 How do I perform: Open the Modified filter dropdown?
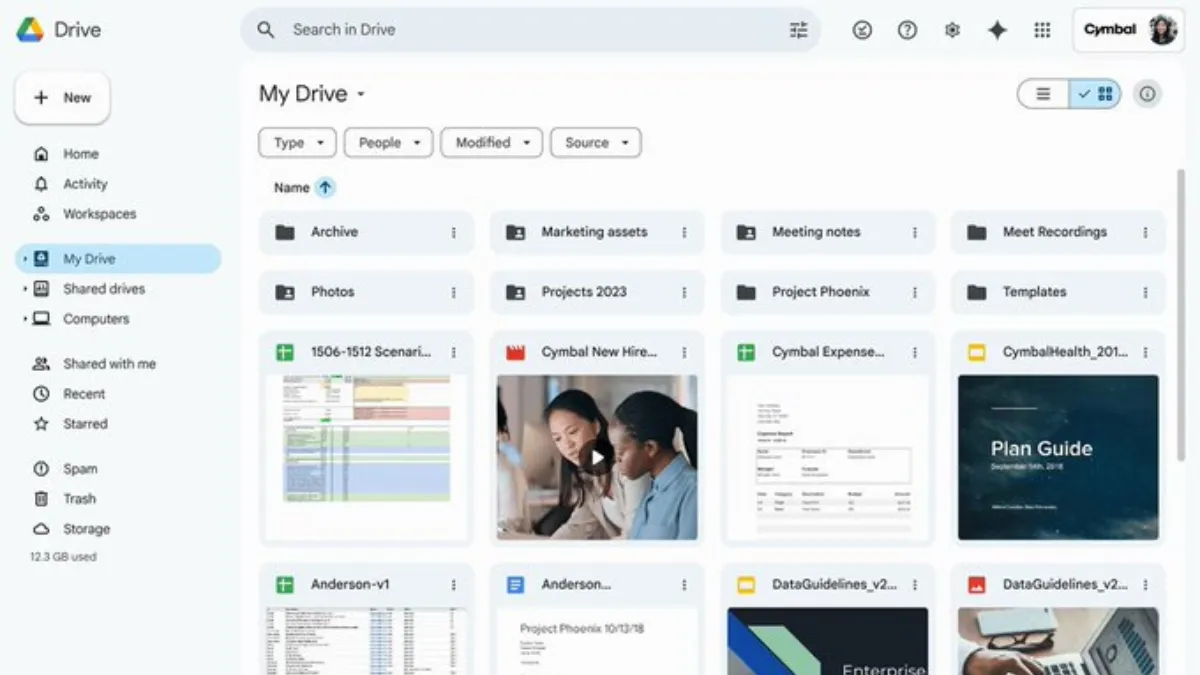click(x=491, y=143)
